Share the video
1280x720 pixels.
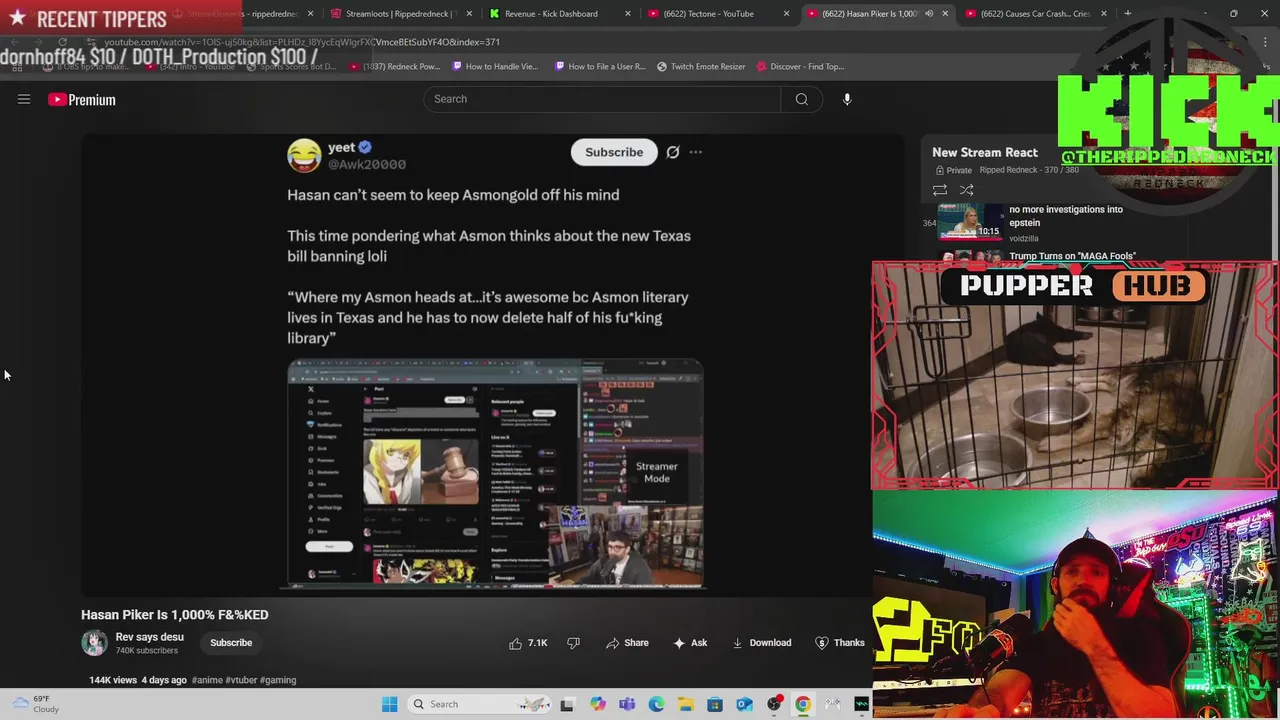[x=627, y=643]
